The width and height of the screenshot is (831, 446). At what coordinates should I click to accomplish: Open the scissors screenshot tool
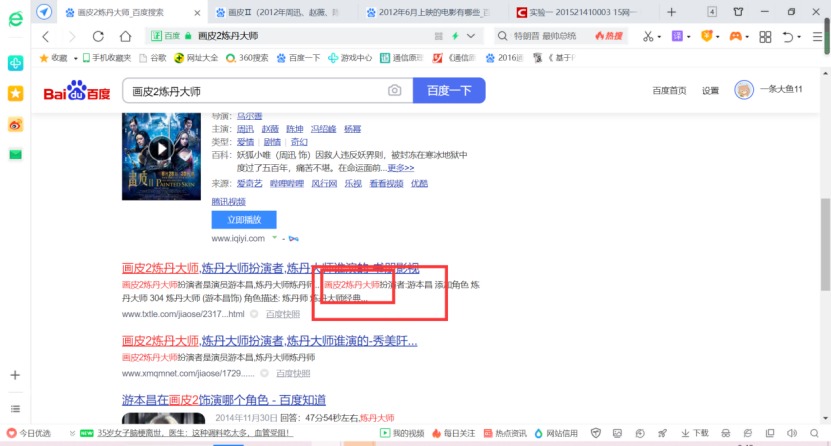(648, 36)
